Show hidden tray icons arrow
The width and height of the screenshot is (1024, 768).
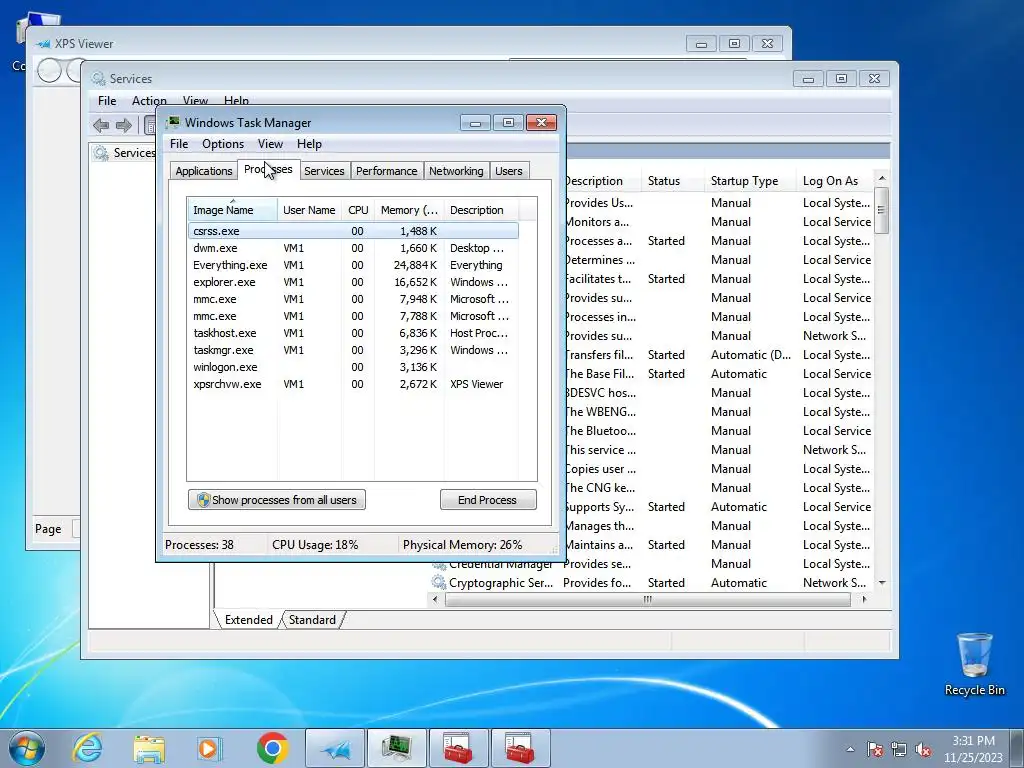coord(850,749)
